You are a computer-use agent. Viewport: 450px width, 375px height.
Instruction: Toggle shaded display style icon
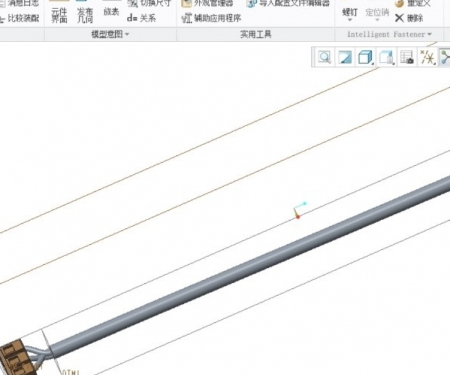(x=345, y=57)
